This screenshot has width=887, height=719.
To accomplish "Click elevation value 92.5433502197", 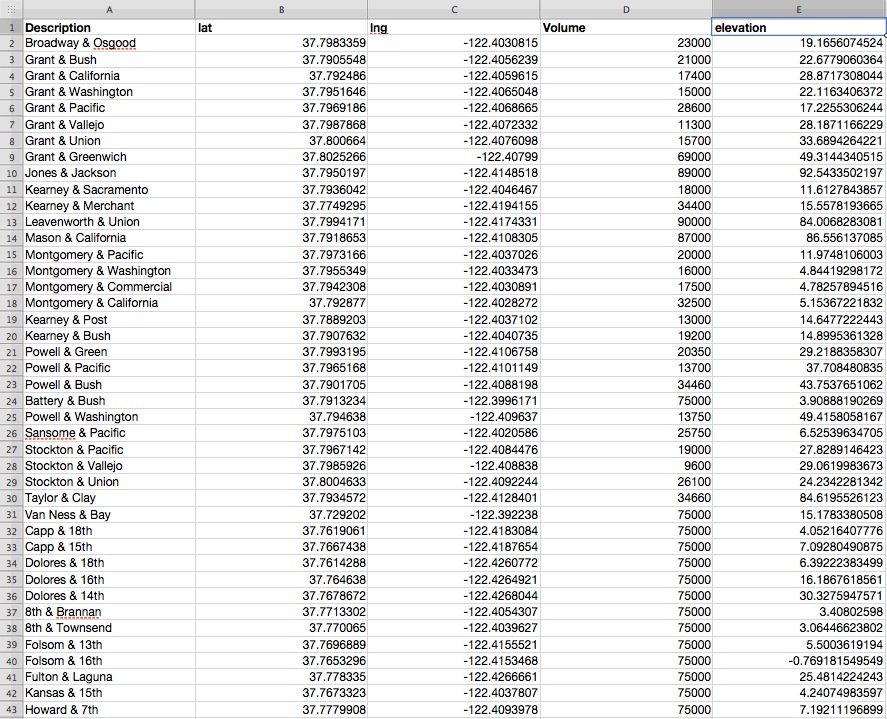I will point(799,173).
